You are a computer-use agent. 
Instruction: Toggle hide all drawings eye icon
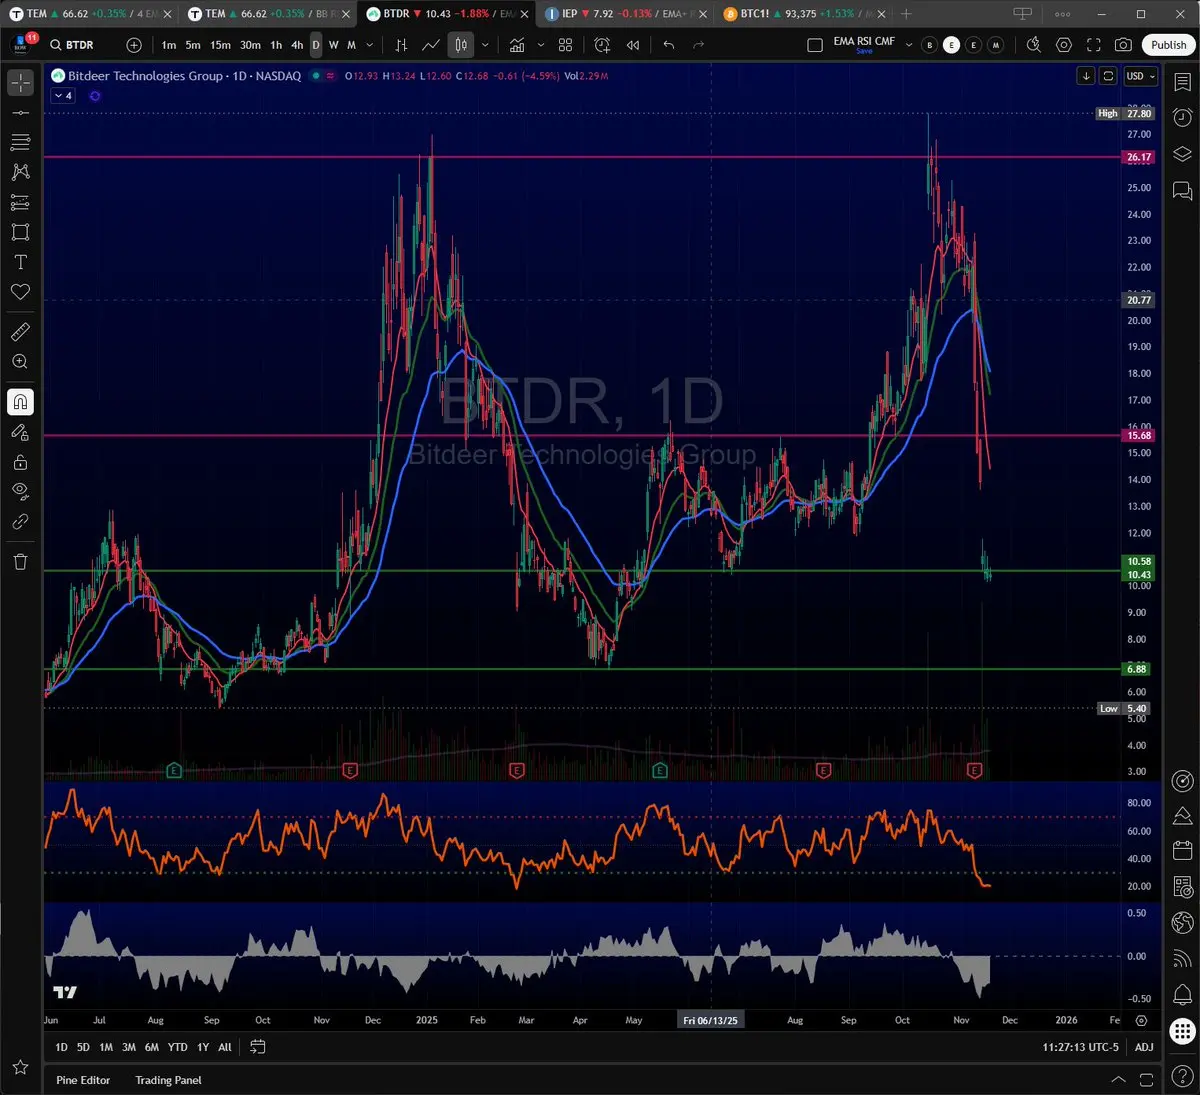[x=20, y=491]
